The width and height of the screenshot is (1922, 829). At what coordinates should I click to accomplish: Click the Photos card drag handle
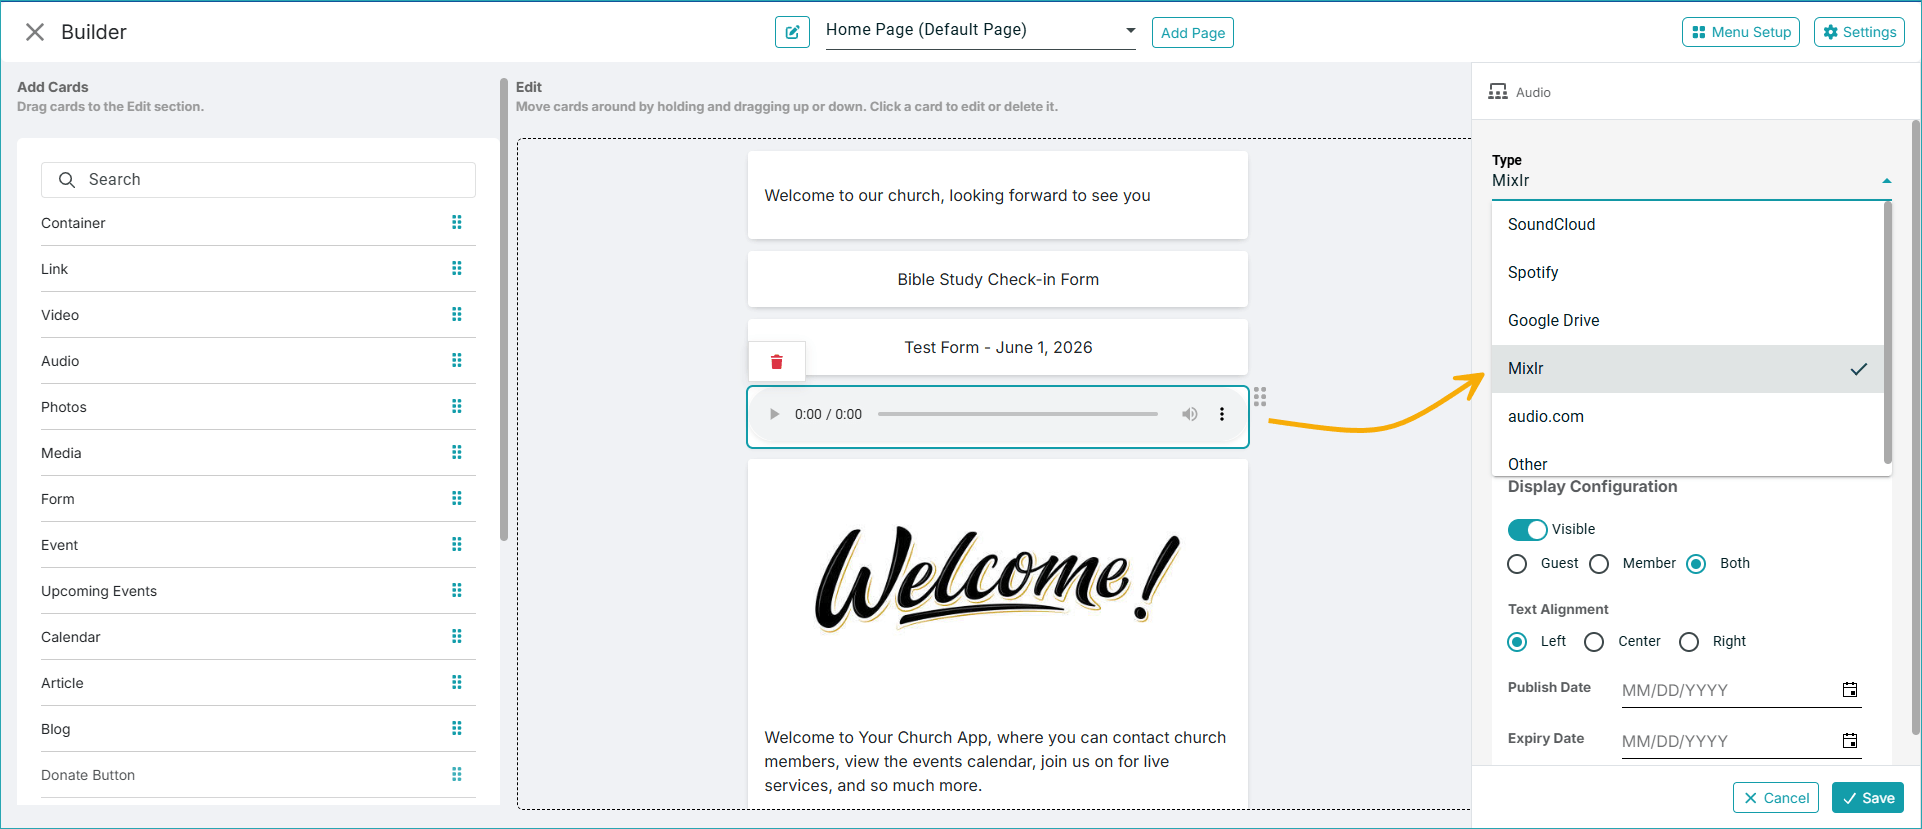[457, 406]
